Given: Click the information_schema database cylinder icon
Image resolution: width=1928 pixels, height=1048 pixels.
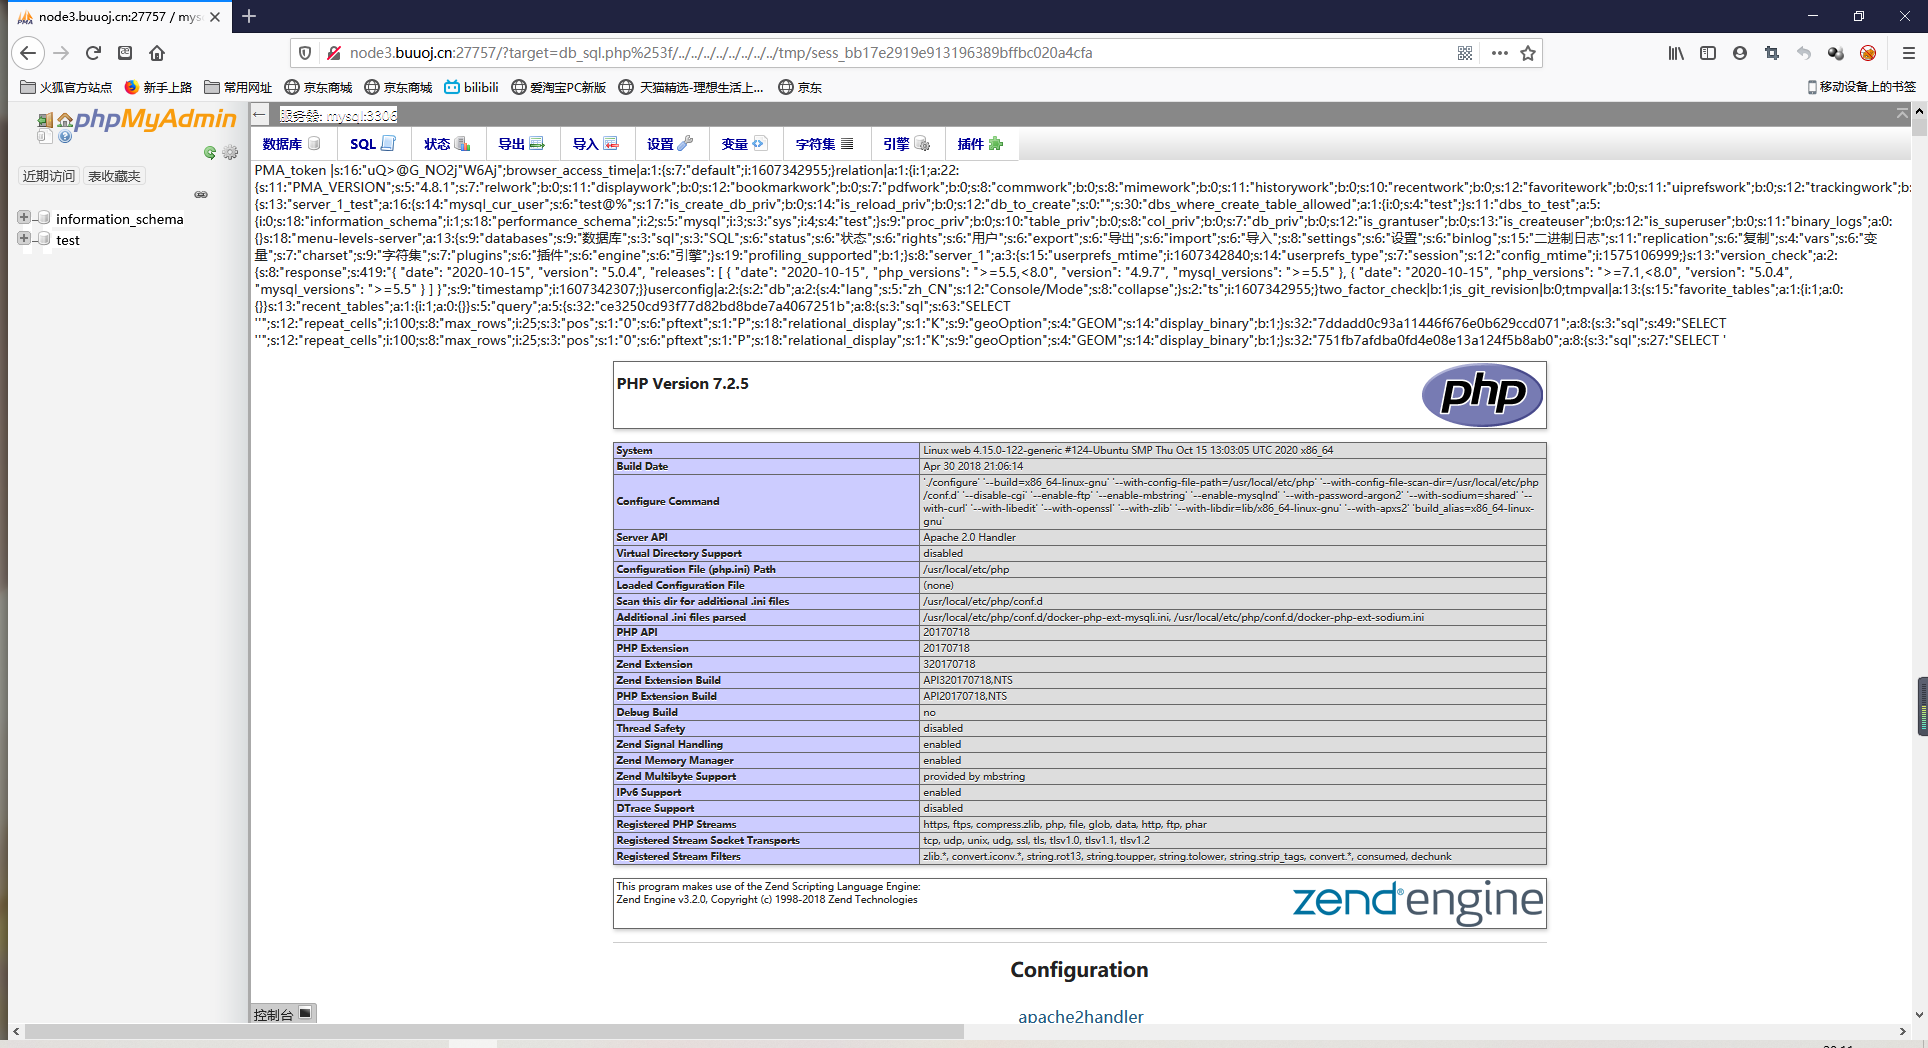Looking at the screenshot, I should [44, 218].
